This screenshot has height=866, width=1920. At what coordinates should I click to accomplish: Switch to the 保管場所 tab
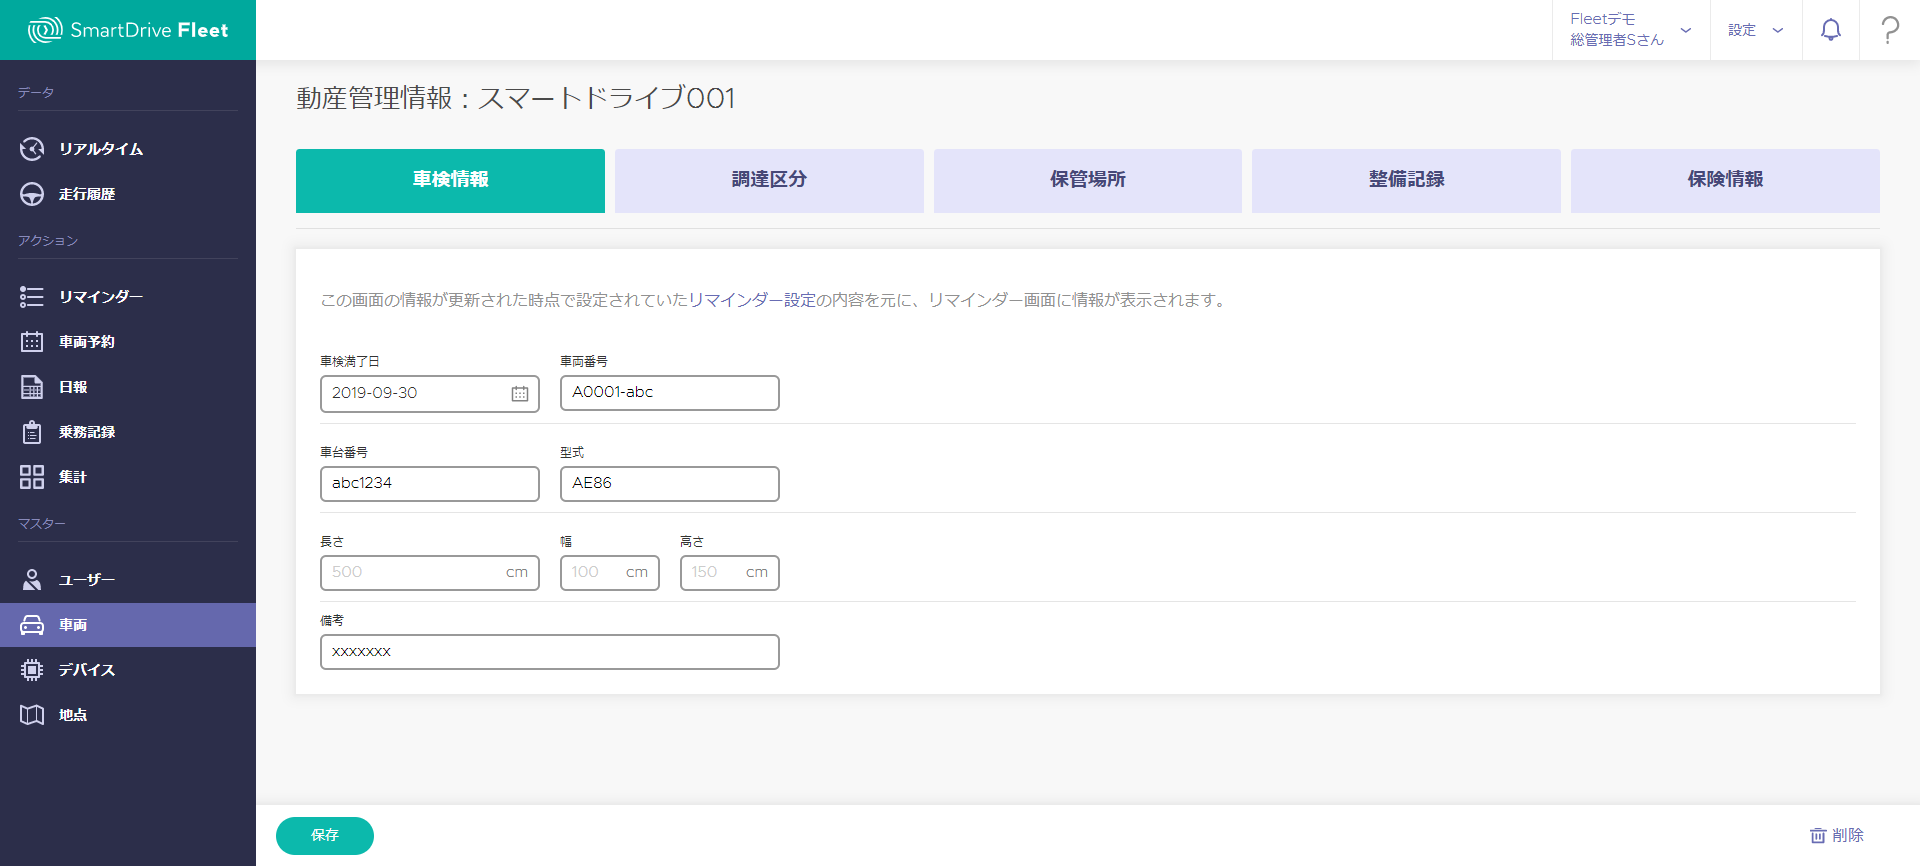[x=1088, y=180]
